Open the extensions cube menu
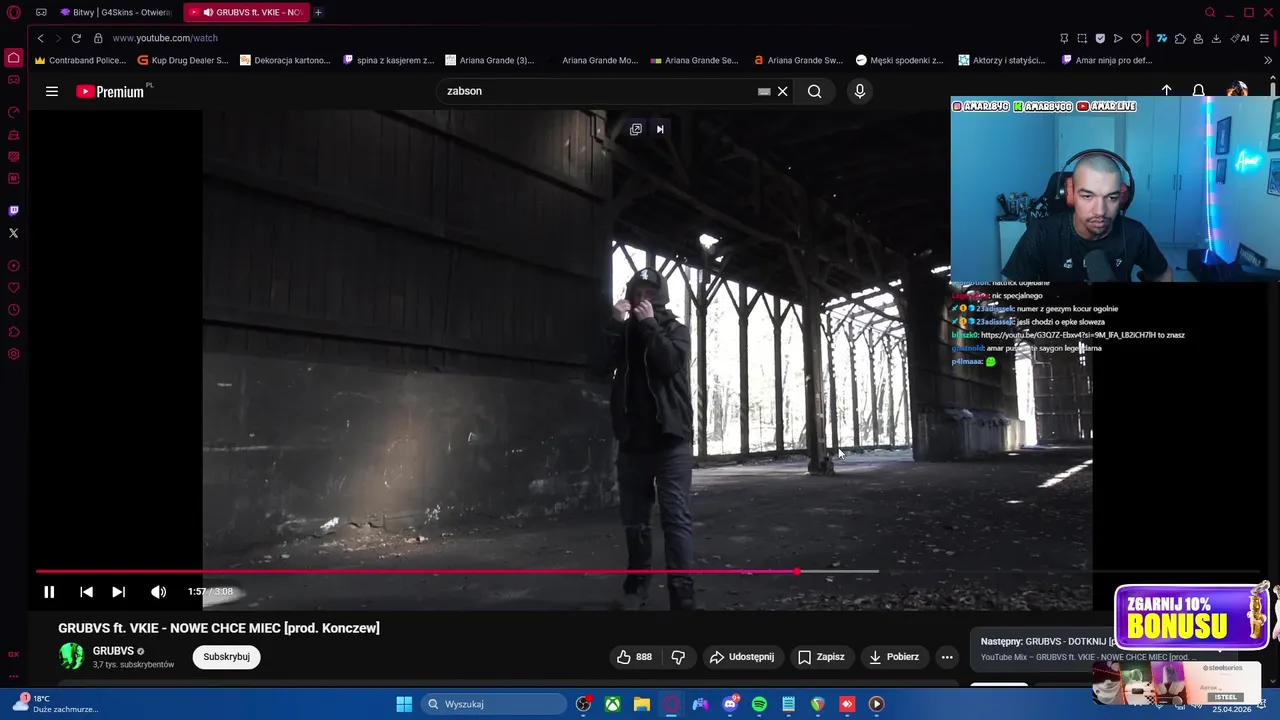This screenshot has height=720, width=1280. 1180,38
